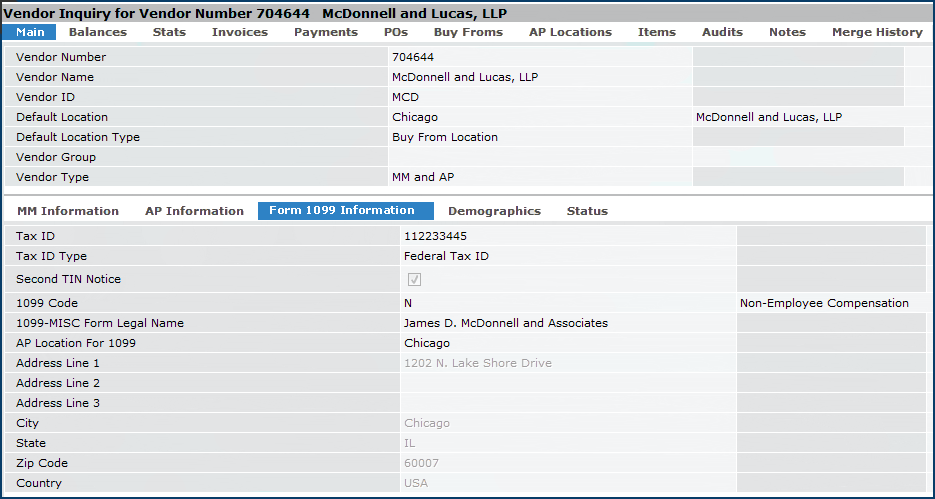This screenshot has width=935, height=499.
Task: Open the Items tab
Action: [657, 32]
